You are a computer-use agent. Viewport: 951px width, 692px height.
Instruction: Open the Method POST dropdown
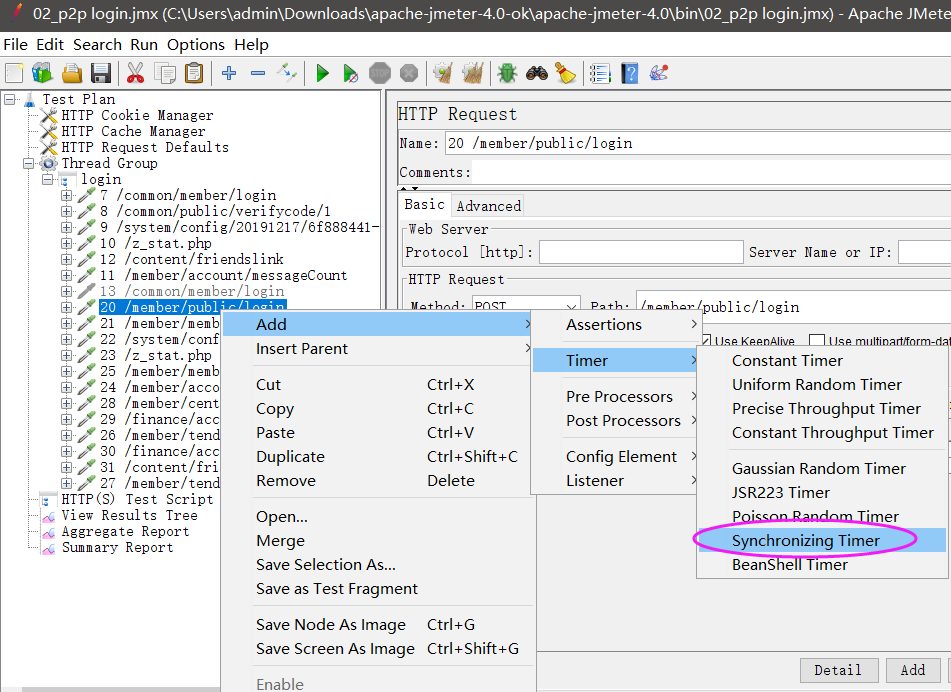point(526,306)
